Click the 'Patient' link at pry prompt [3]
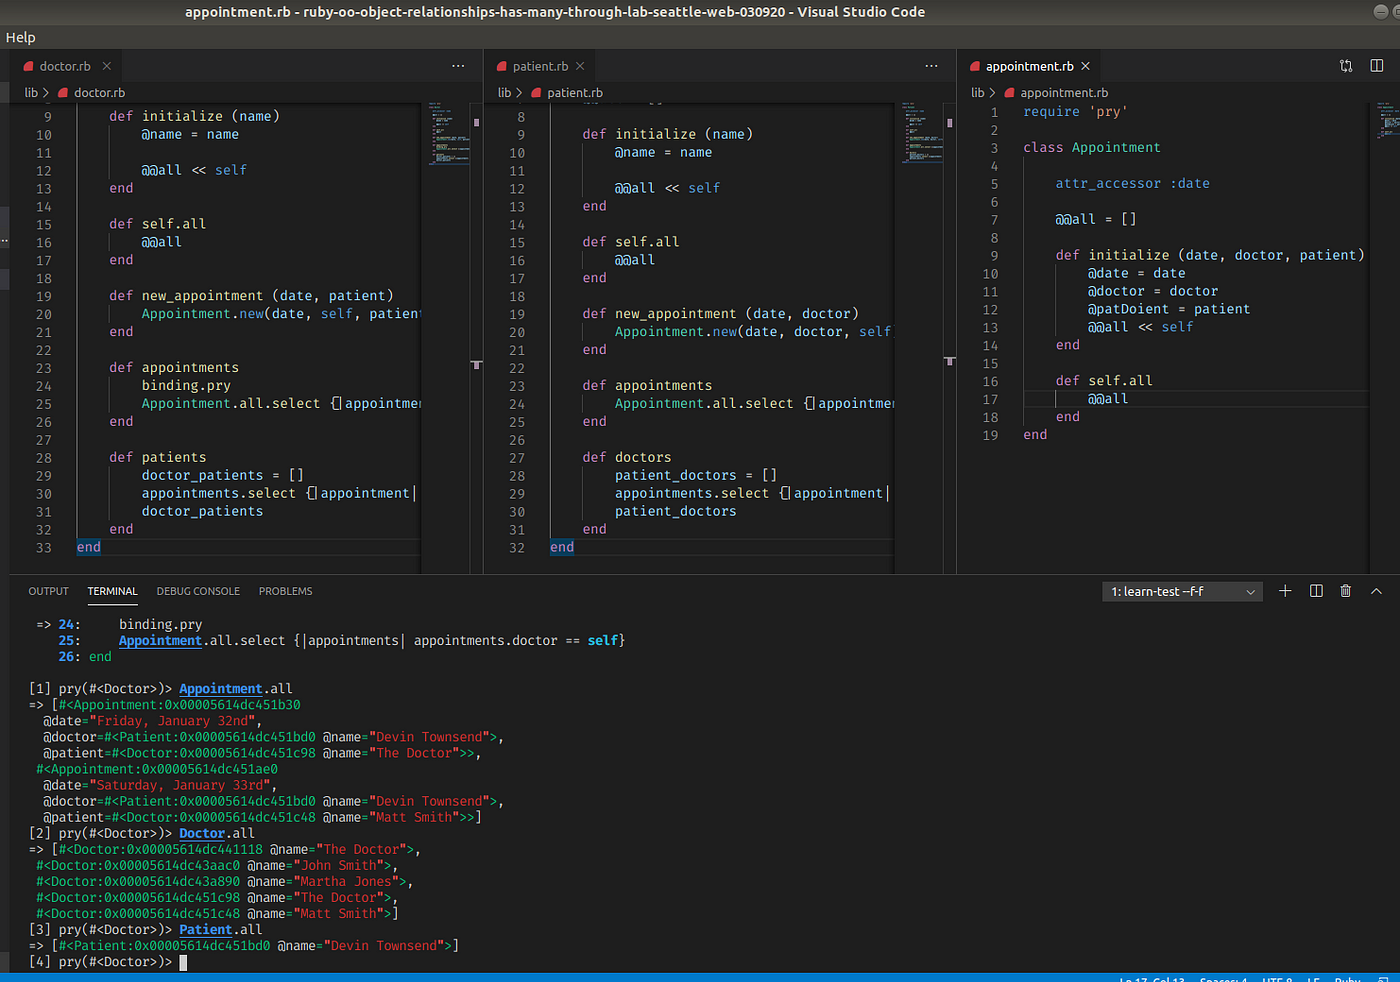Viewport: 1400px width, 982px height. 206,929
